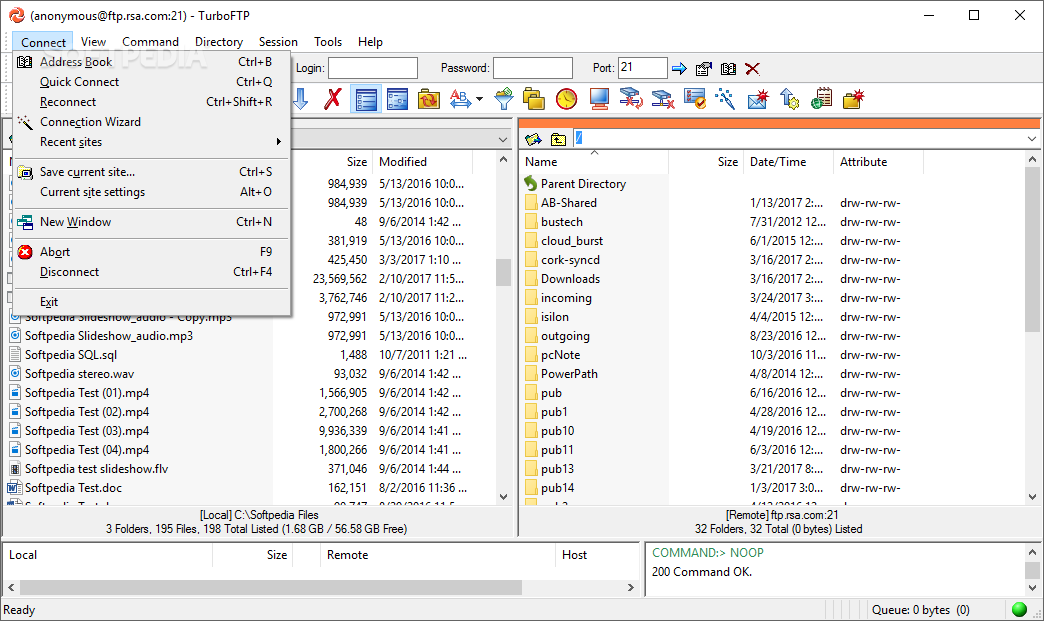This screenshot has height=621, width=1044.
Task: Sort local list by Modified column
Action: point(422,162)
